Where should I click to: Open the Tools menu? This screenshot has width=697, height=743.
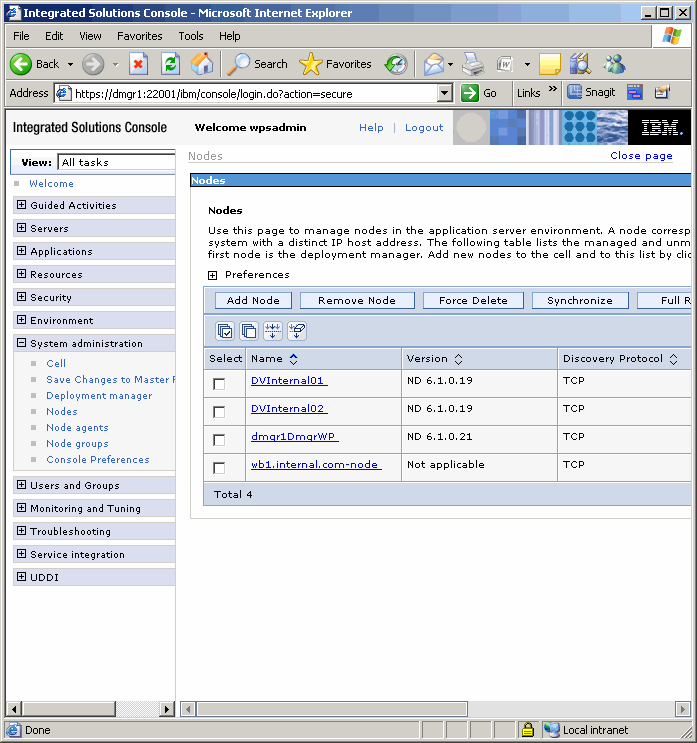point(190,36)
